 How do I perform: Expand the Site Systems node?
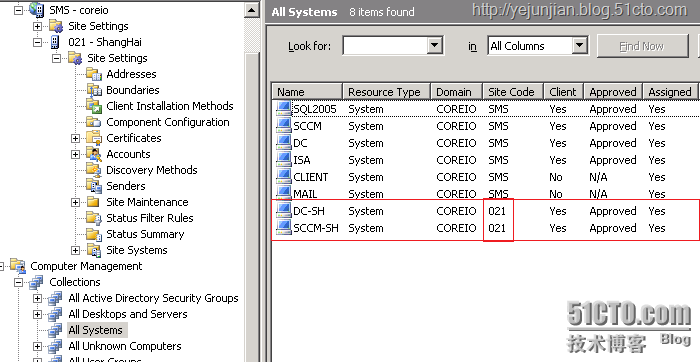pyautogui.click(x=75, y=250)
